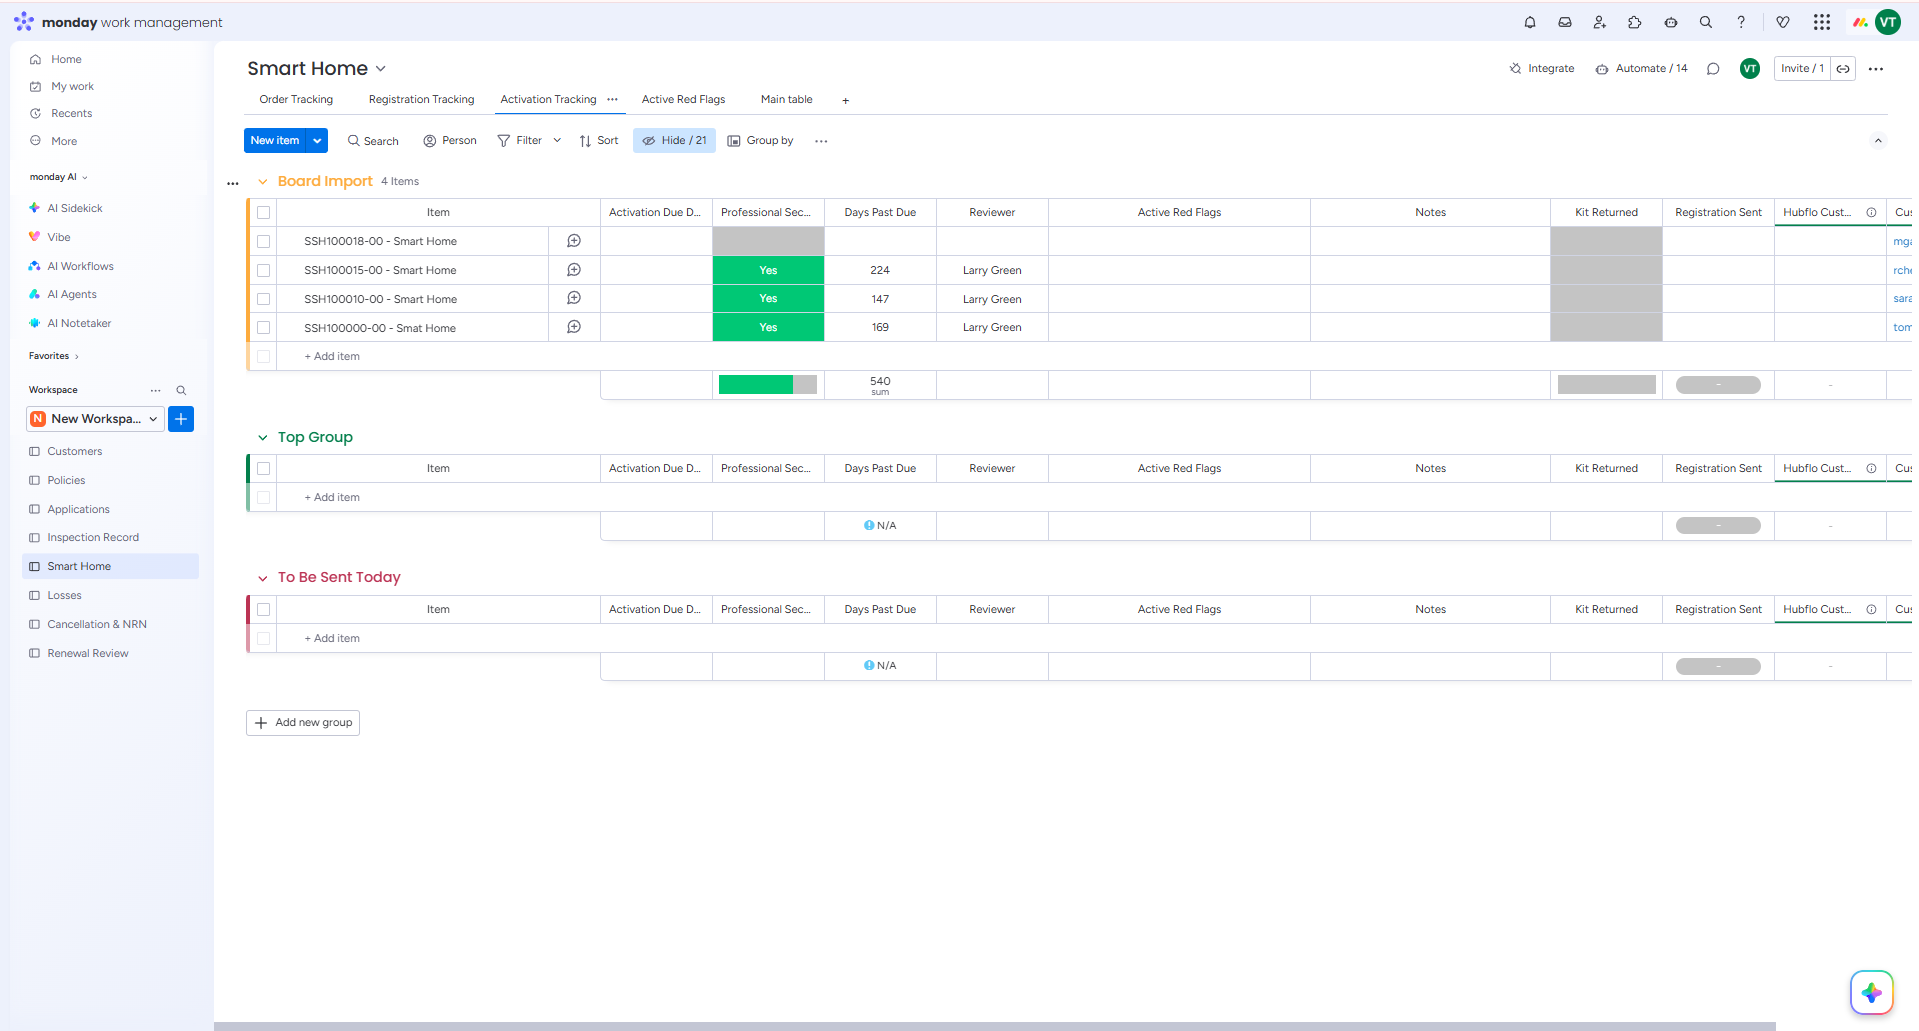The image size is (1919, 1031).
Task: Click Yes status cell for SSH100015-00
Action: coord(768,270)
